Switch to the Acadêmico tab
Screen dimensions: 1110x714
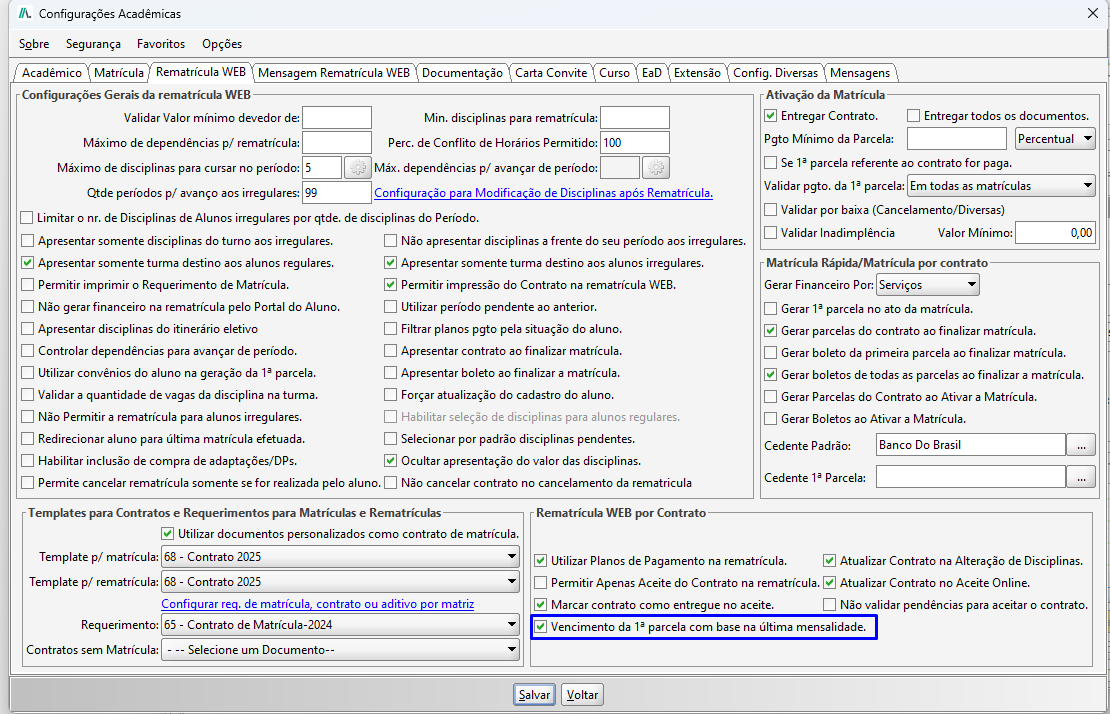click(x=52, y=73)
